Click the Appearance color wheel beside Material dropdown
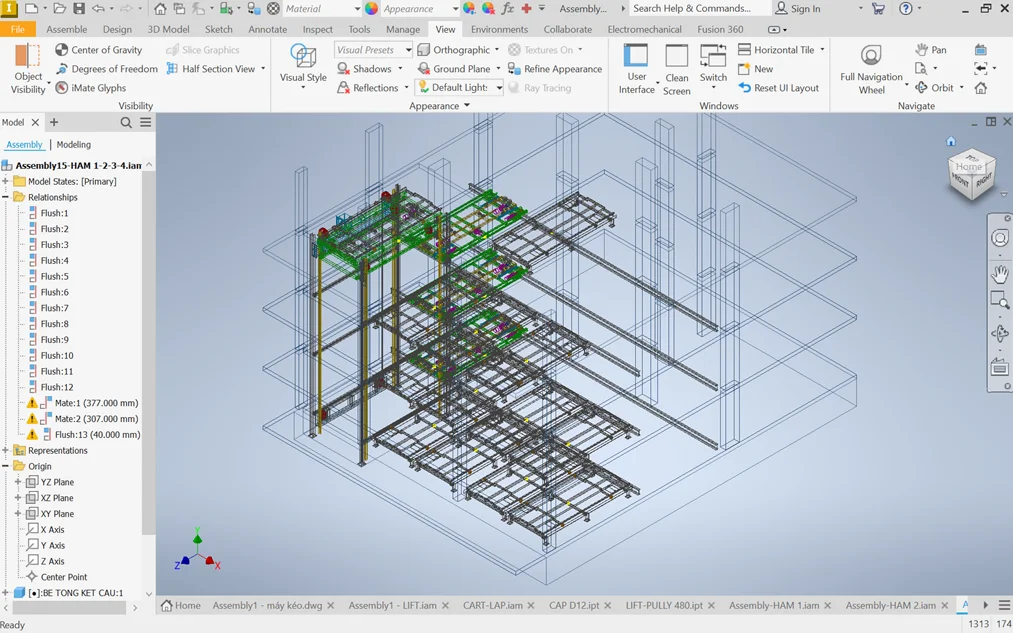The width and height of the screenshot is (1013, 633). pos(371,9)
